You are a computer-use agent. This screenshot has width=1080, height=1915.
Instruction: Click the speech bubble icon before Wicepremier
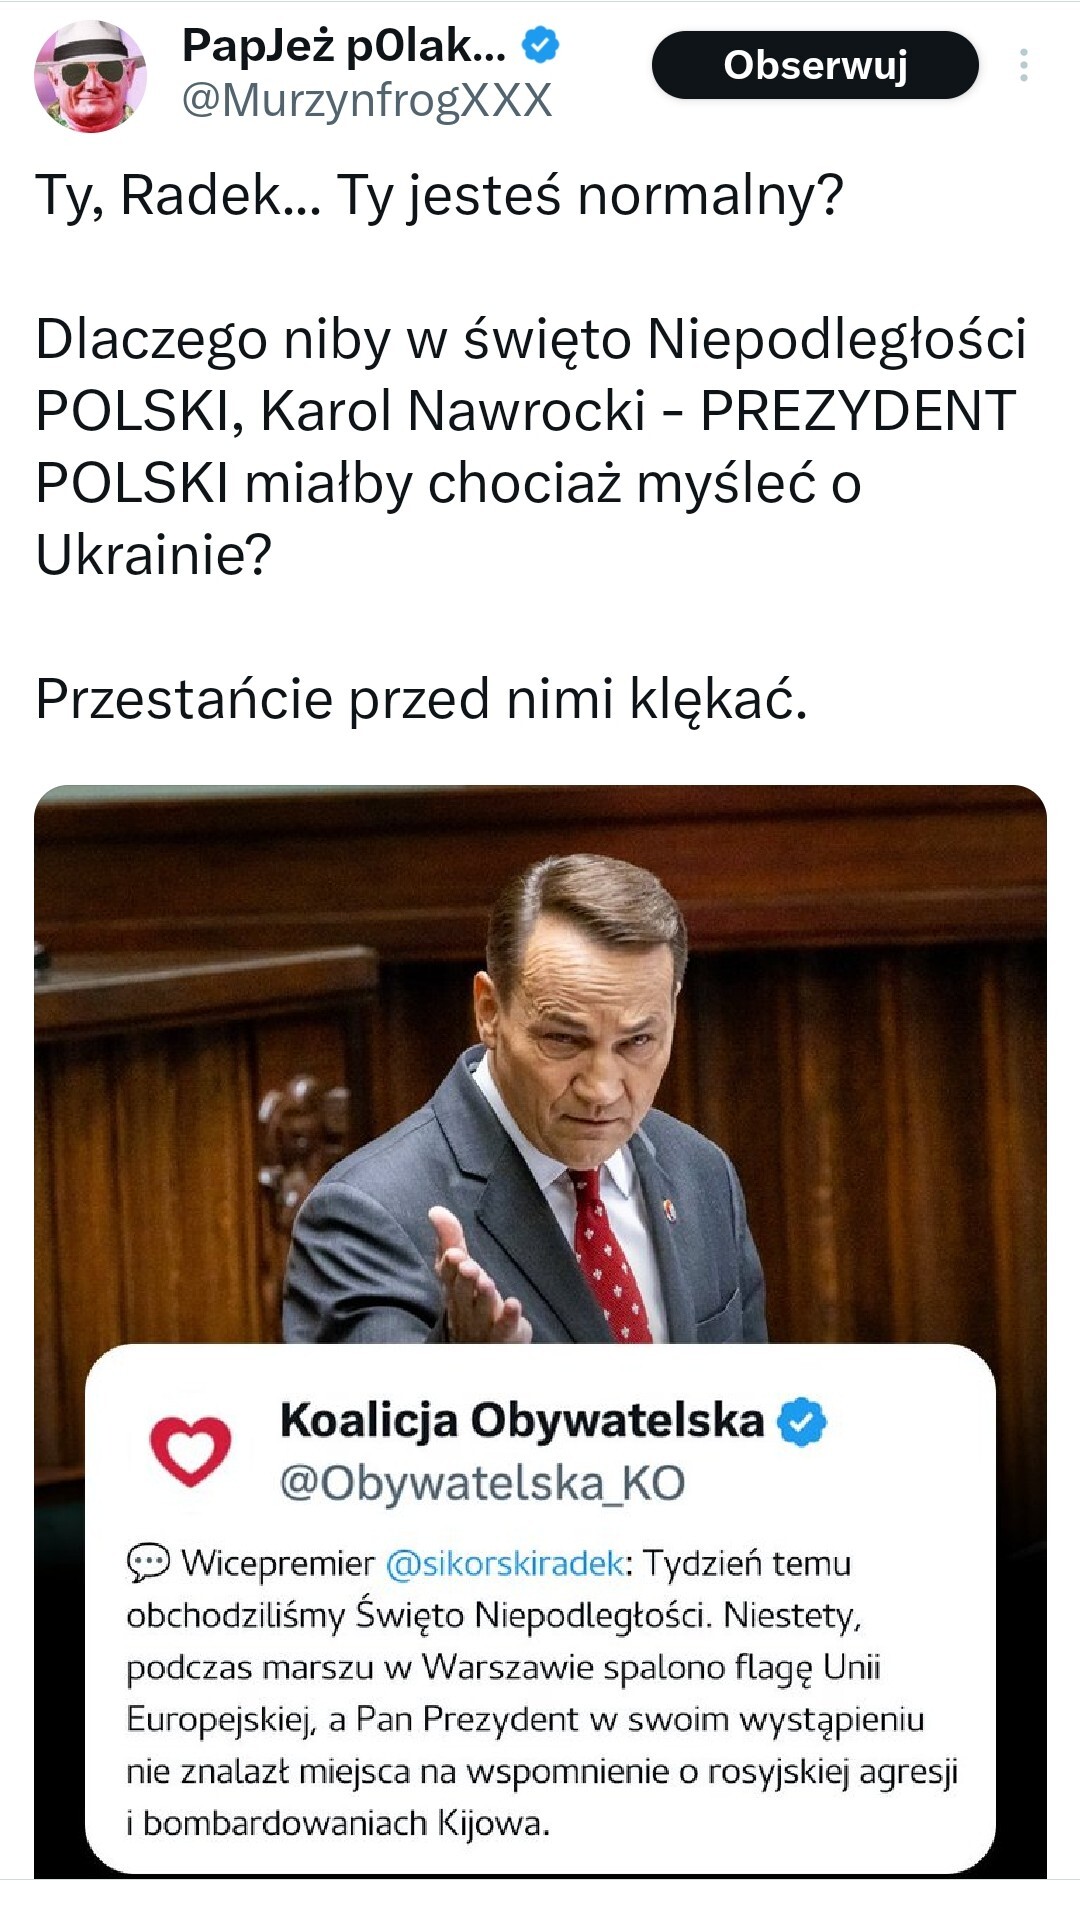[148, 1562]
